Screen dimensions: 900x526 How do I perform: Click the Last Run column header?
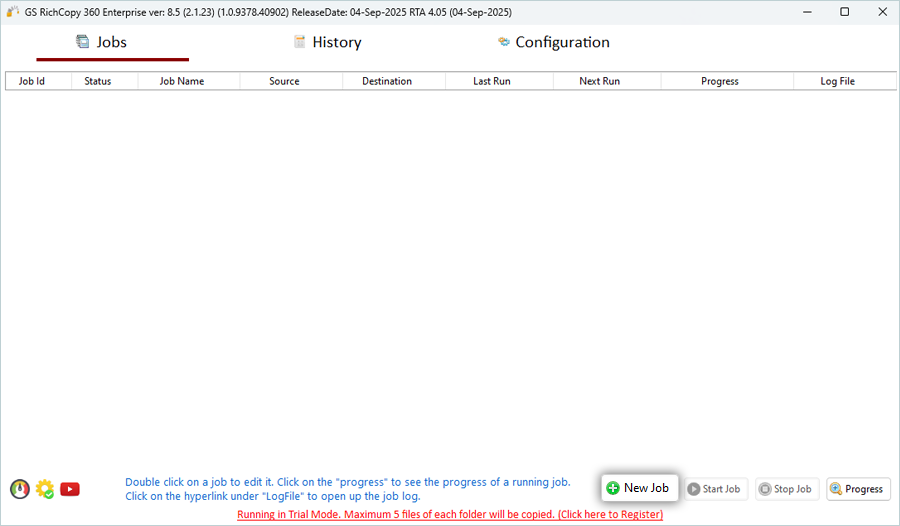click(492, 81)
